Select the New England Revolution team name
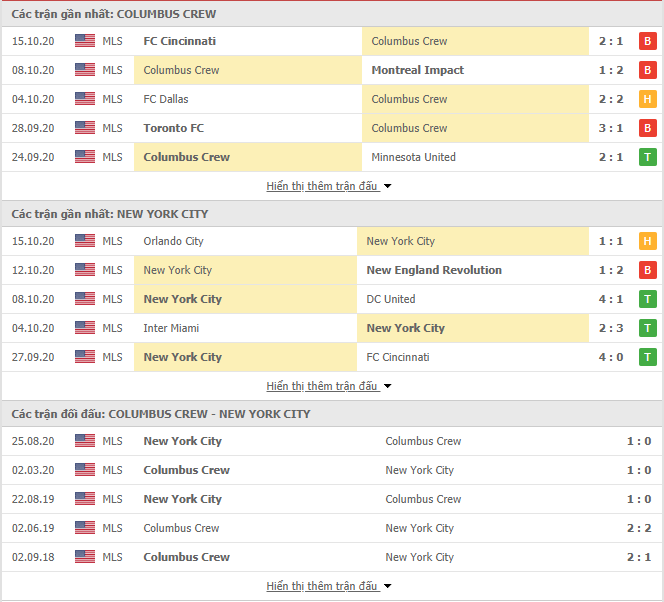The image size is (664, 602). coord(434,270)
